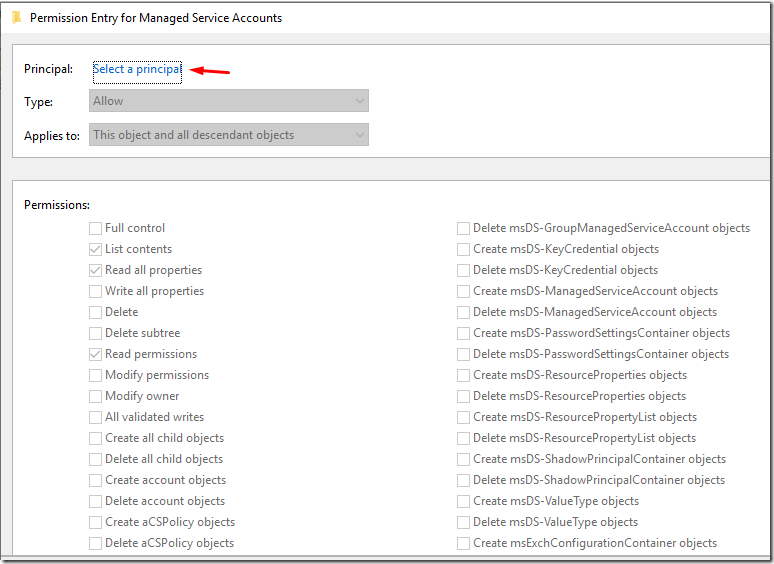
Task: Check Create msDS-ResourceProperties objects
Action: [463, 375]
